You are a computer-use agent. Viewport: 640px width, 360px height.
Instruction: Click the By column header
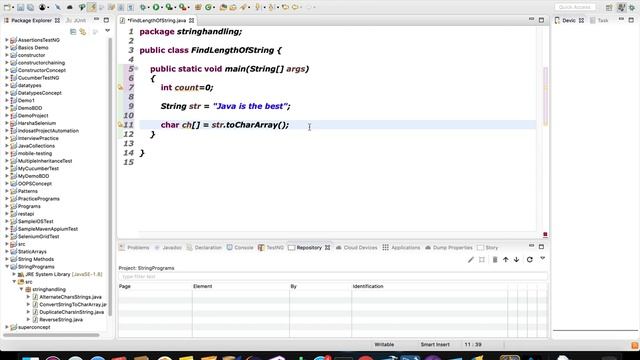320,286
